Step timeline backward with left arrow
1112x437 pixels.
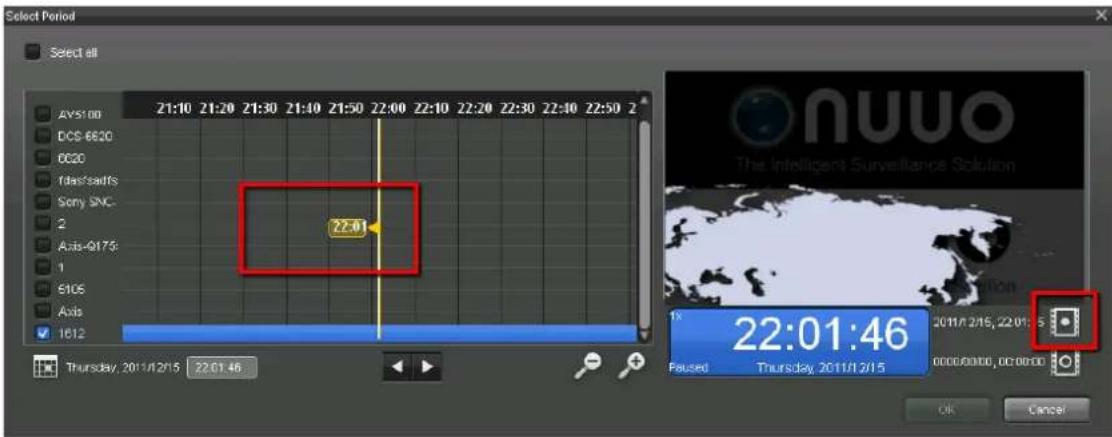pos(399,367)
